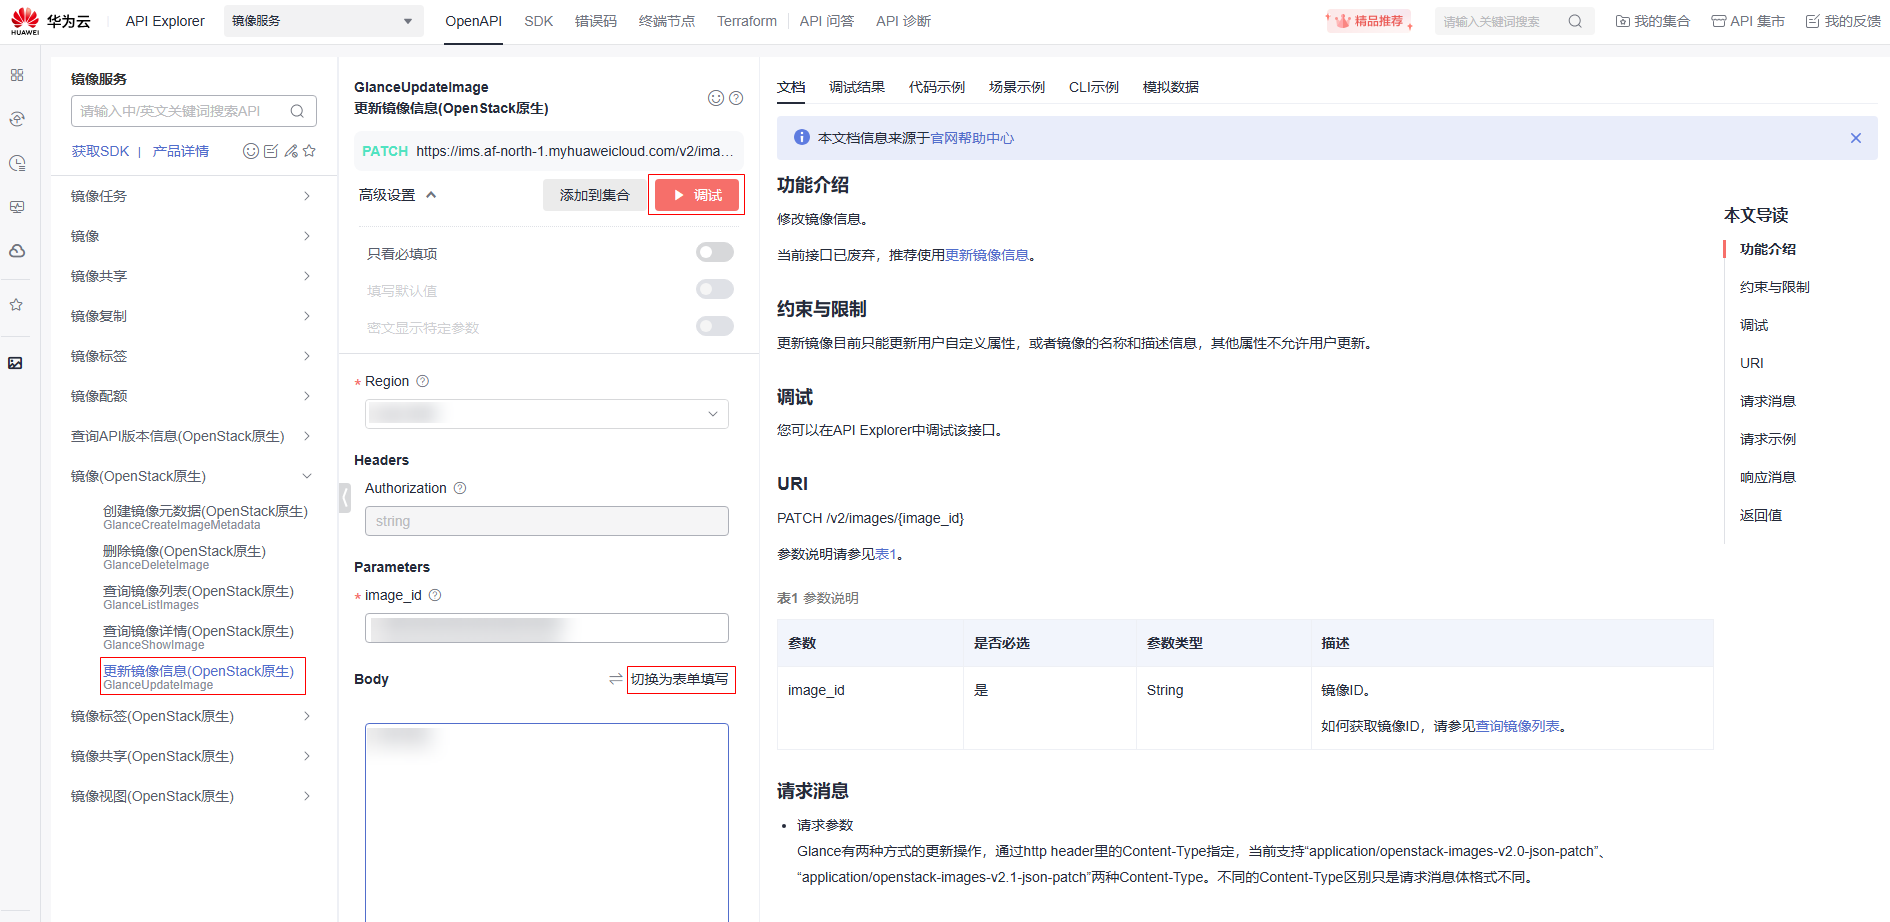
Task: Click the red 调试 debug button
Action: tap(697, 195)
